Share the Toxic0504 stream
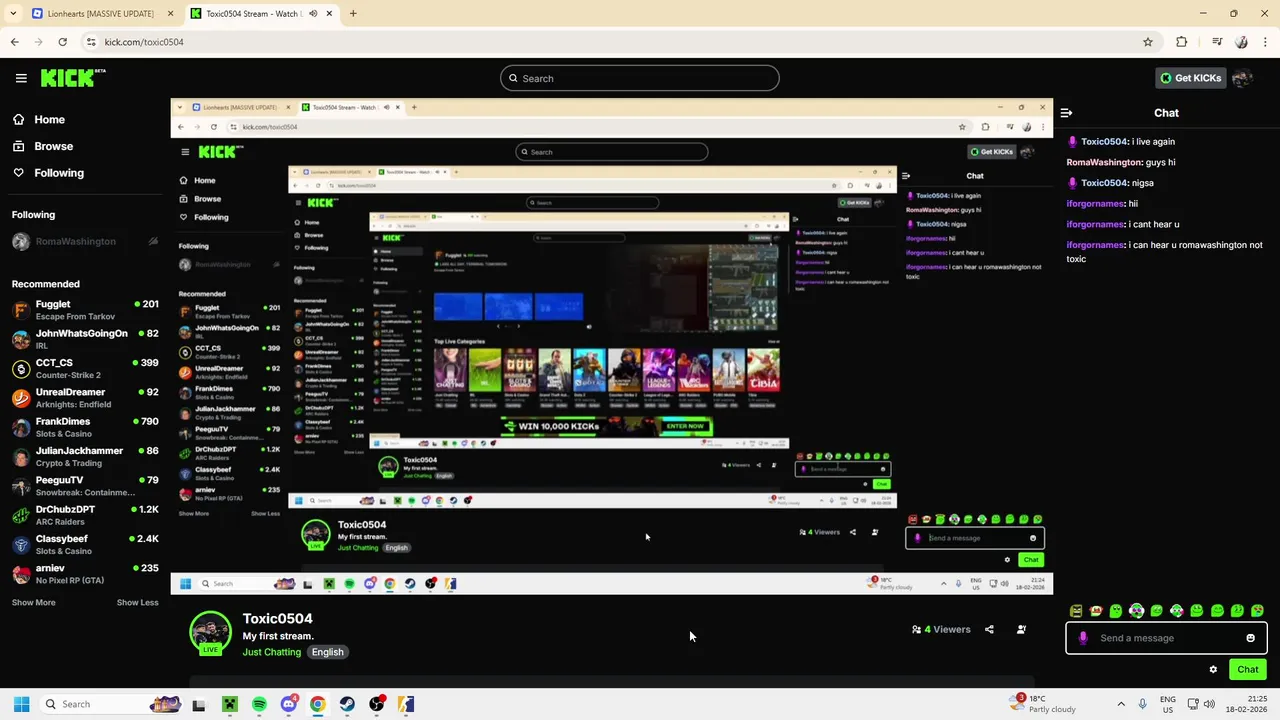 coord(989,629)
